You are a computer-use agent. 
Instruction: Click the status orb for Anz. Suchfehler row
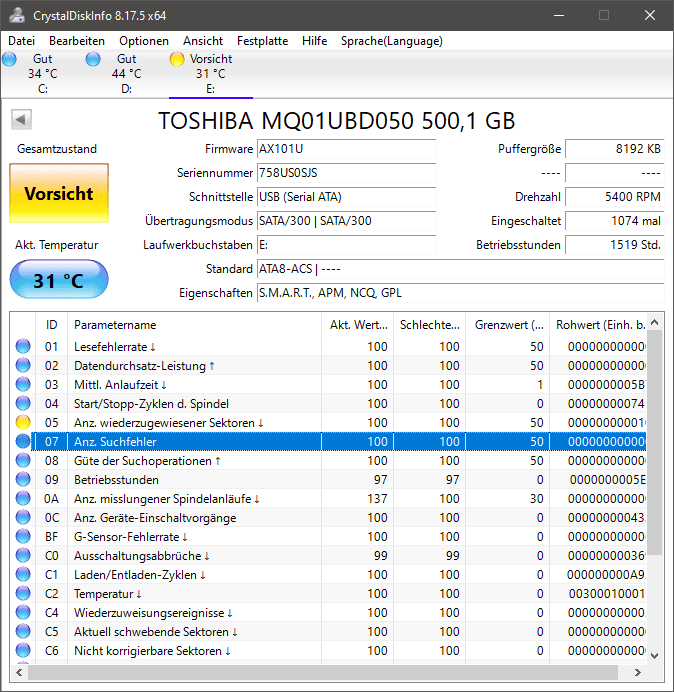23,441
